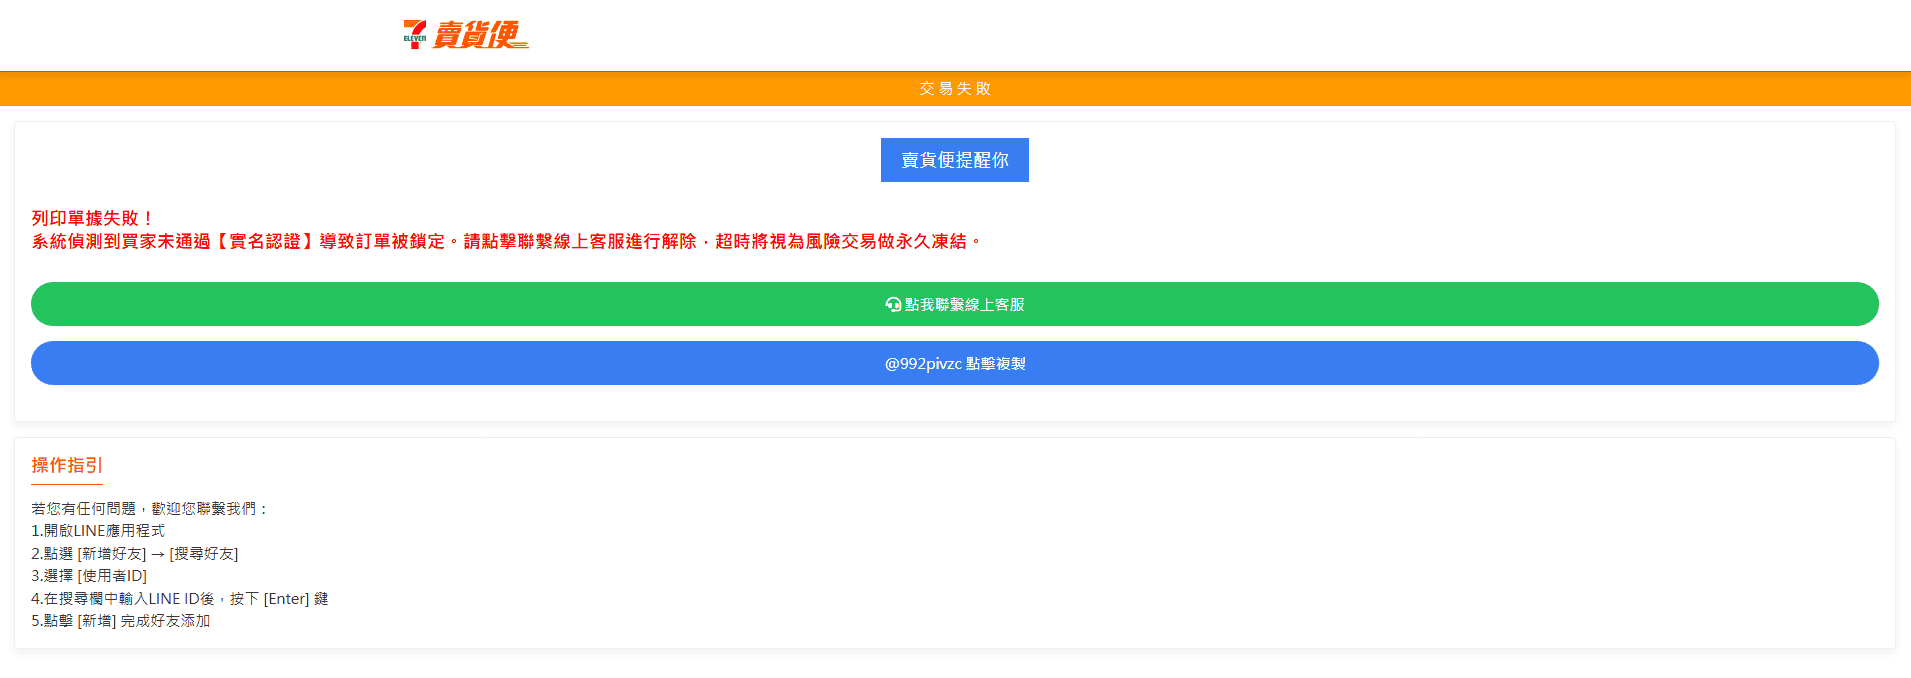The width and height of the screenshot is (1911, 678).
Task: Click step 3: 選擇 [使用者ID]
Action: point(89,576)
